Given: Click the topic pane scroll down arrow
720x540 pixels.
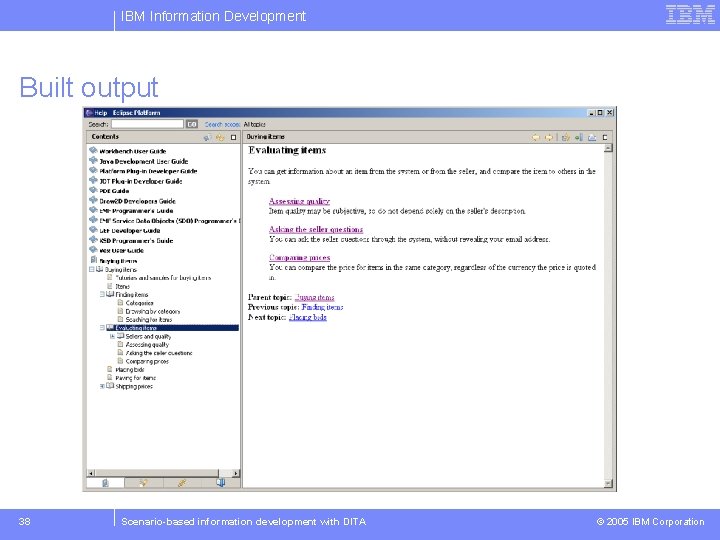Looking at the screenshot, I should point(608,483).
